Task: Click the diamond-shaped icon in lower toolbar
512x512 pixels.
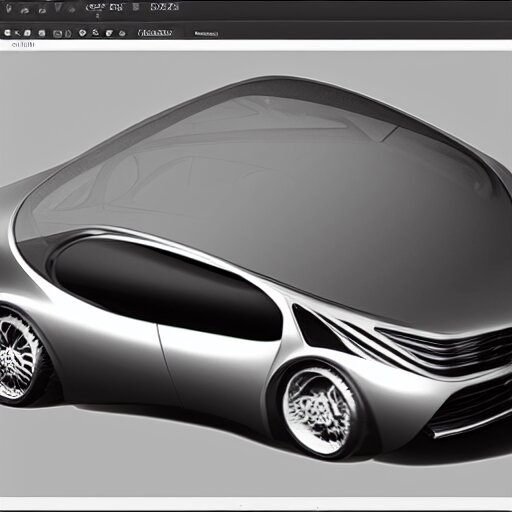Action: 82,33
